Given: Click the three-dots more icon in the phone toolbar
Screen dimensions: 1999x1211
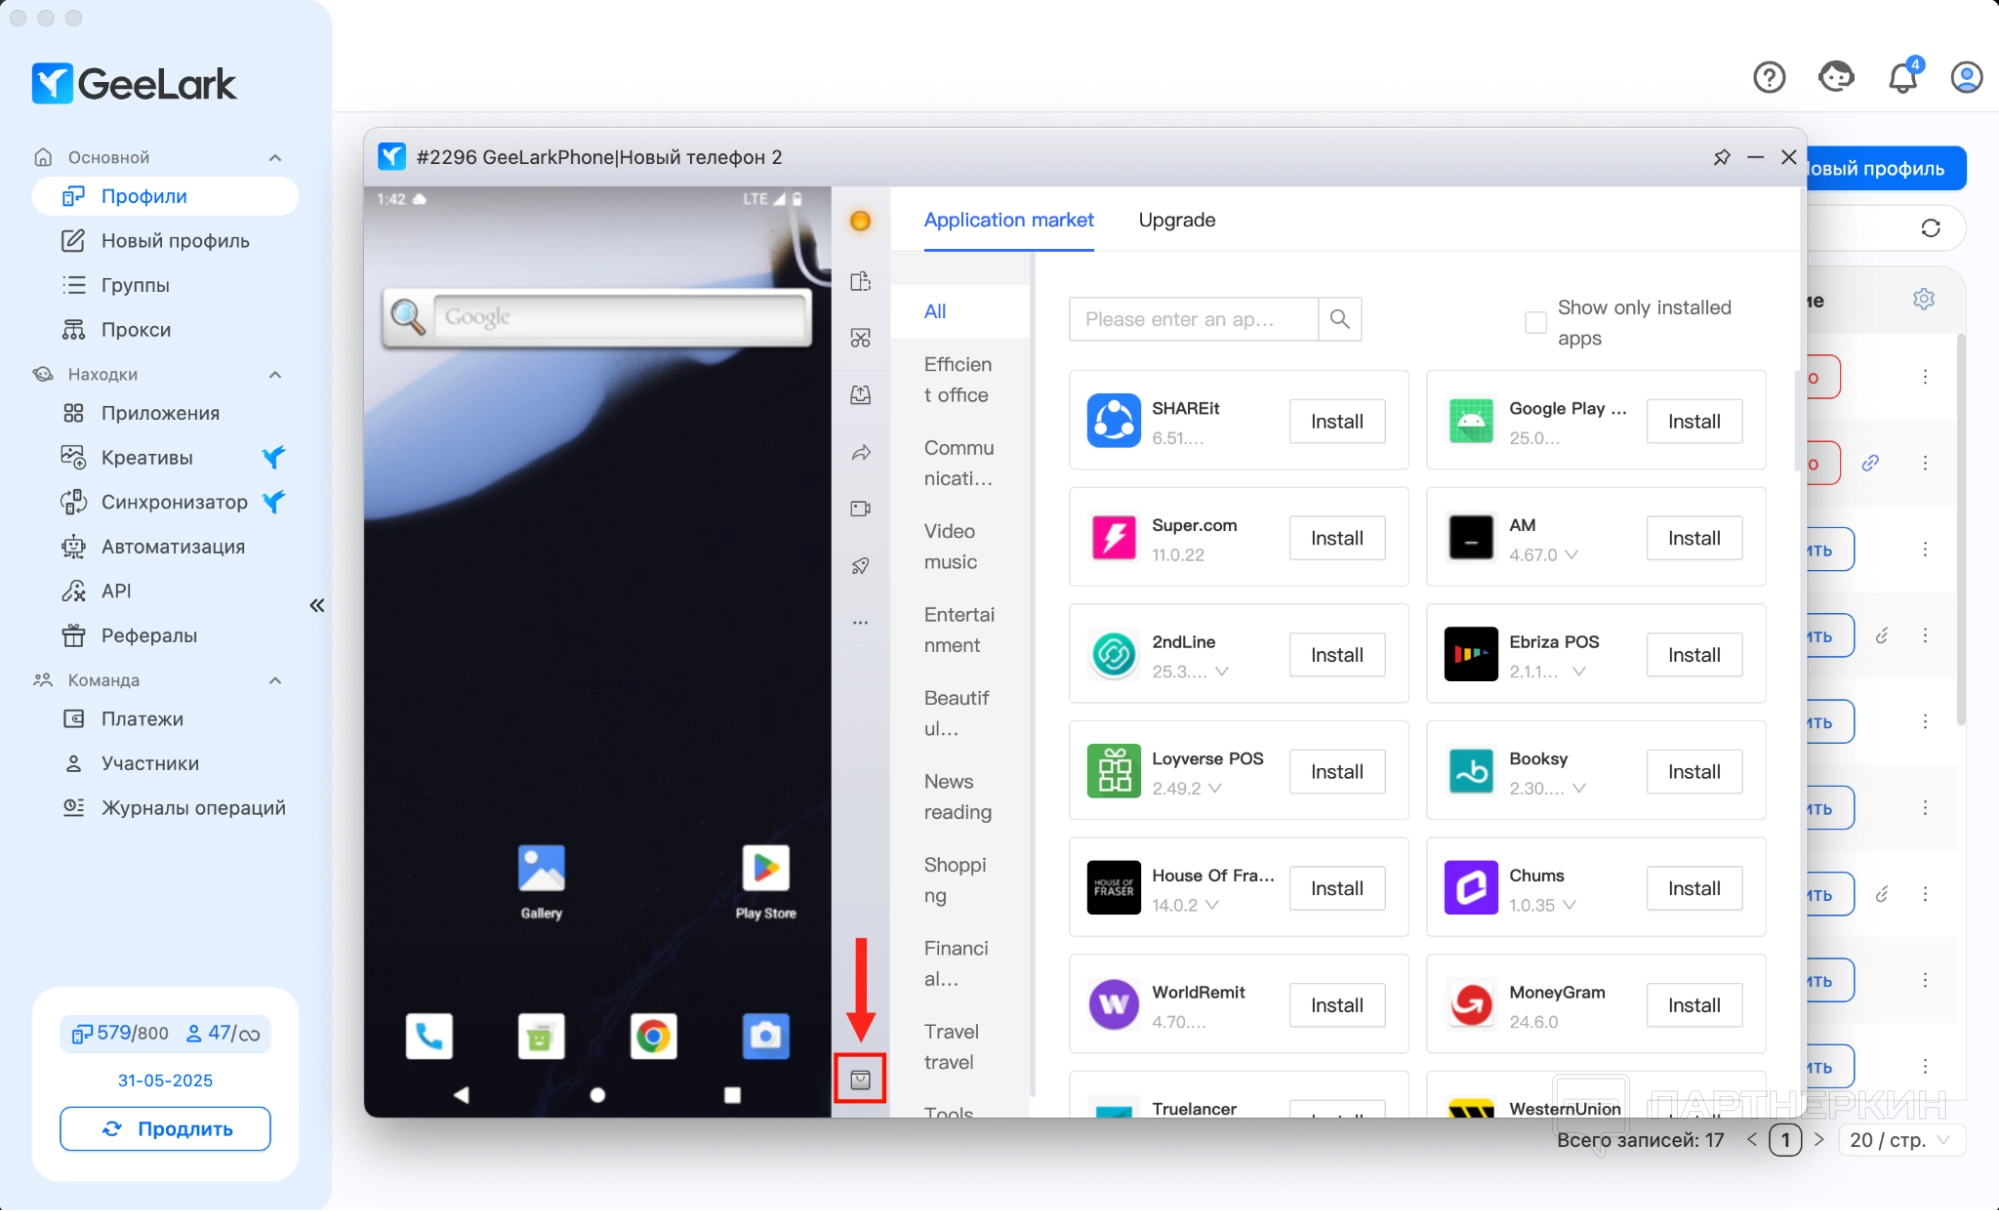Looking at the screenshot, I should click(x=860, y=622).
